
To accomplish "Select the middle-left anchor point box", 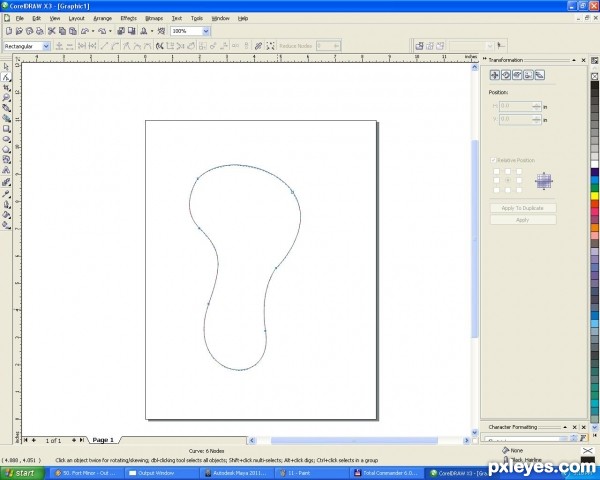I will [496, 180].
